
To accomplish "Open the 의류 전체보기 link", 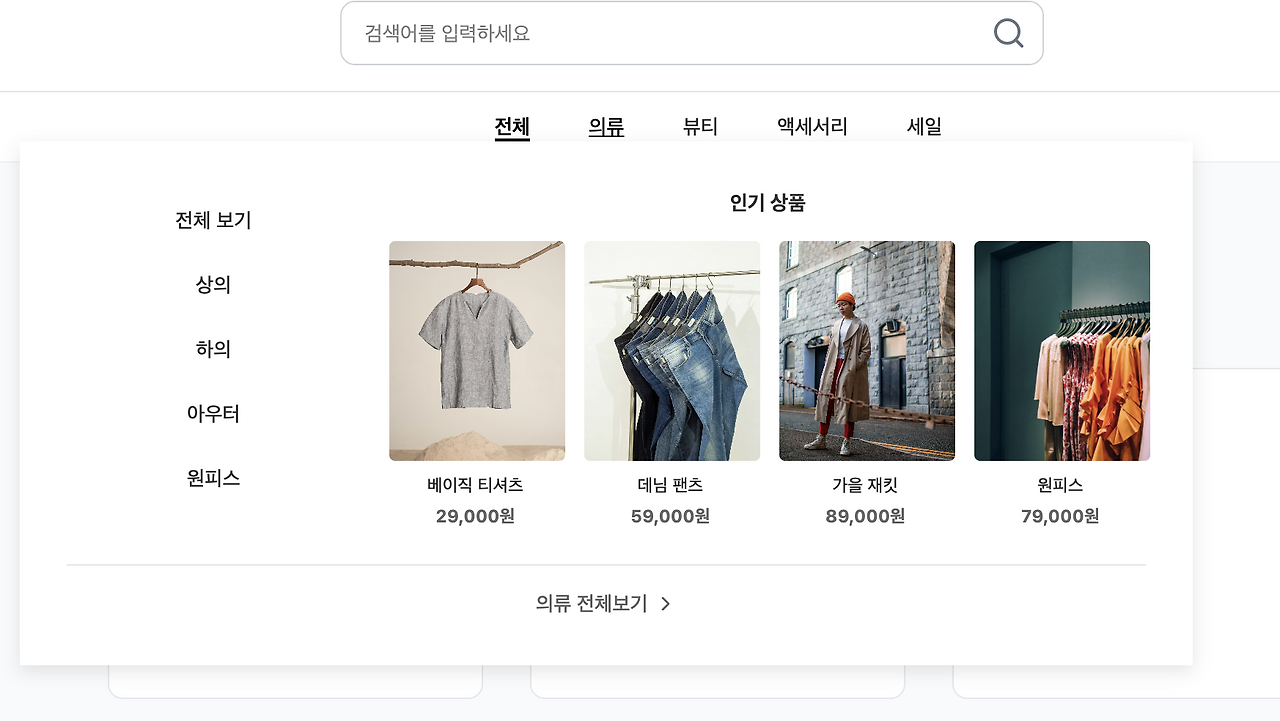I will 604,604.
